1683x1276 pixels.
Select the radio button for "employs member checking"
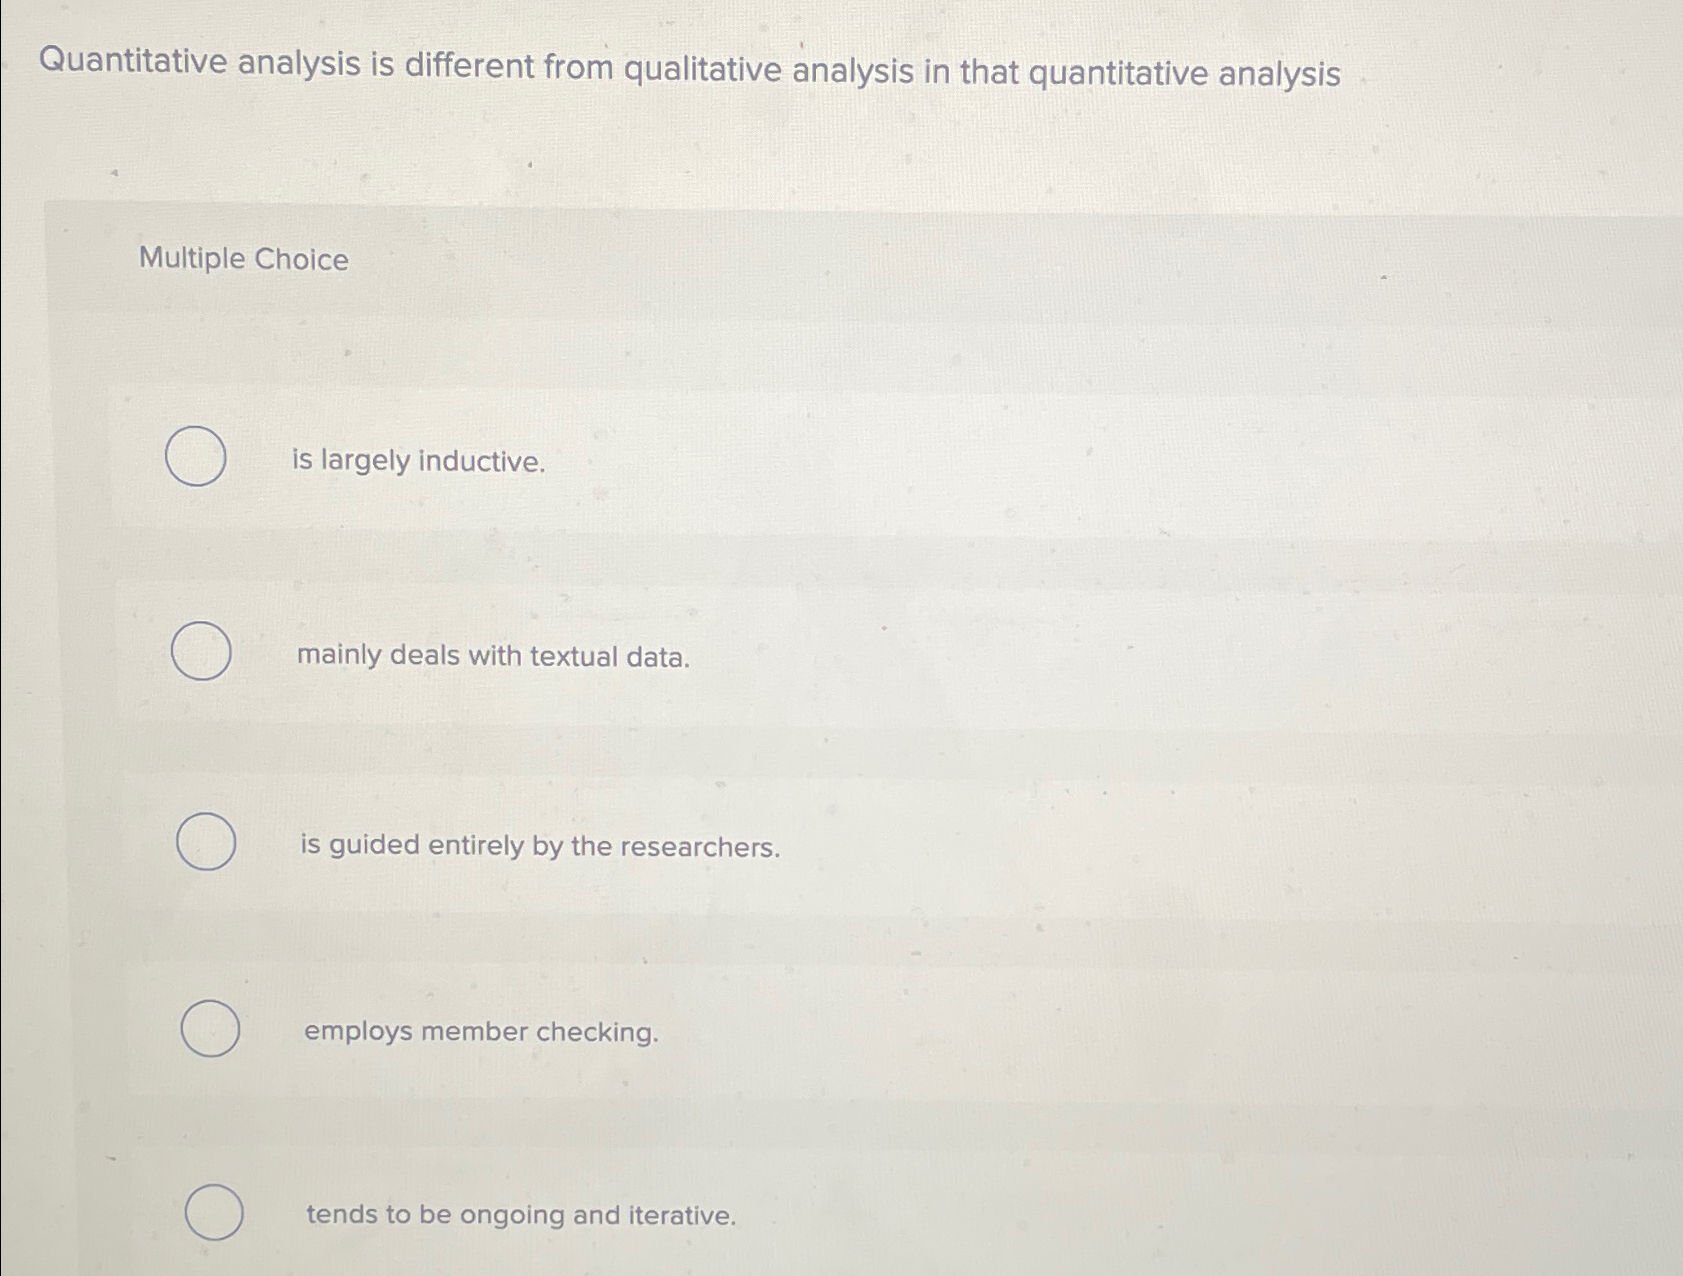(x=210, y=1028)
